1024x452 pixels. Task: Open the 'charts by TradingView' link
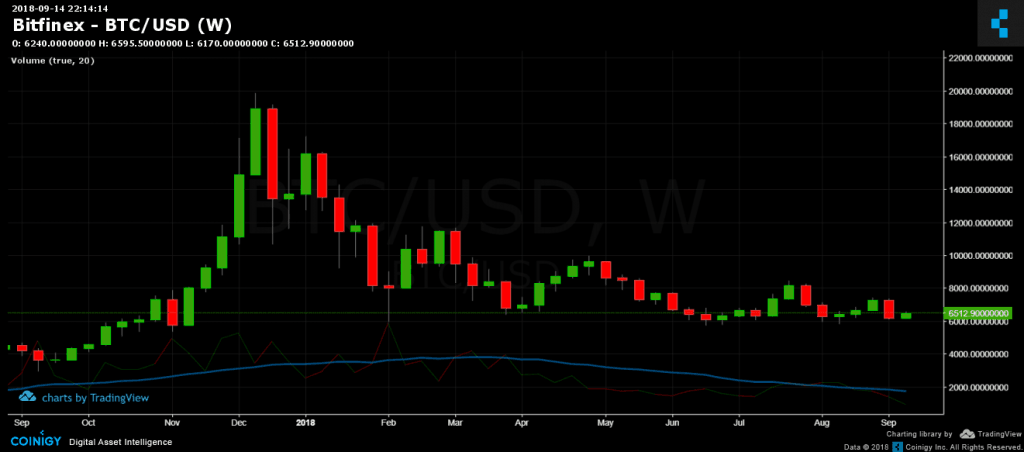pyautogui.click(x=95, y=397)
